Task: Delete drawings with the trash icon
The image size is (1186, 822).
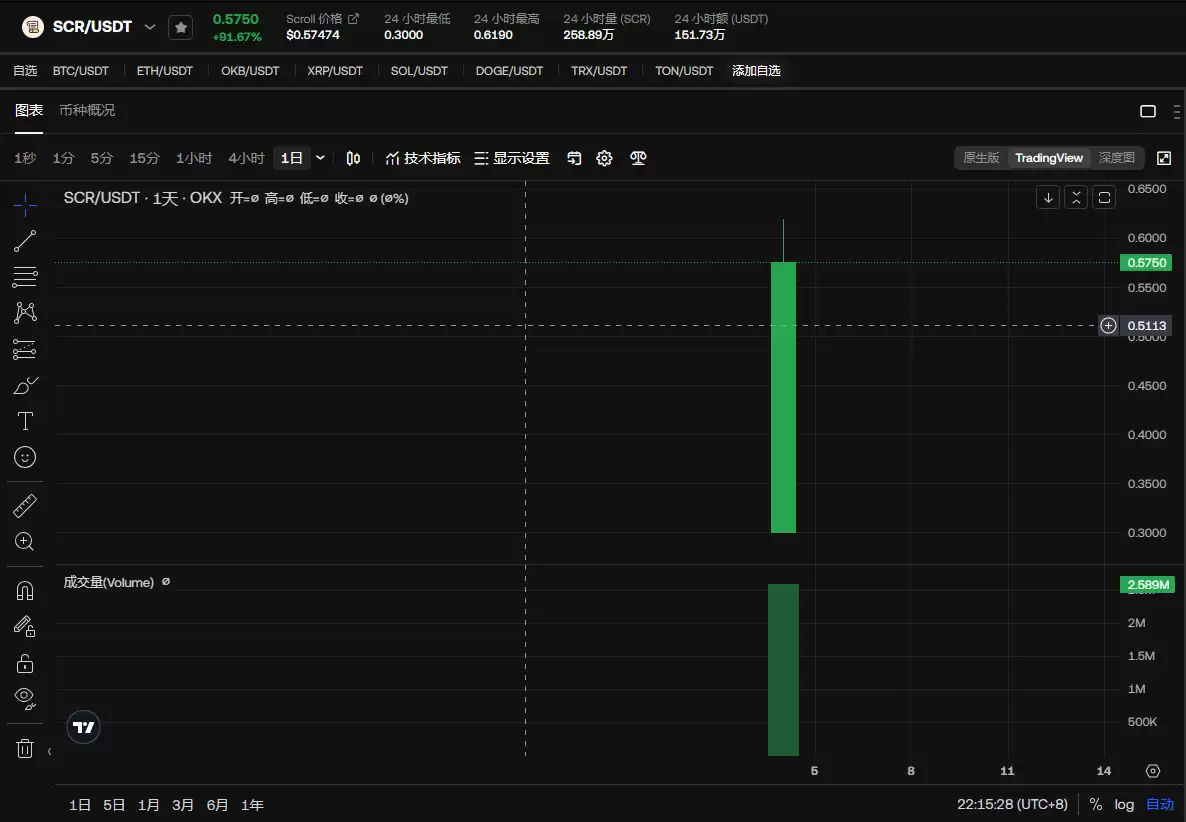Action: tap(25, 749)
